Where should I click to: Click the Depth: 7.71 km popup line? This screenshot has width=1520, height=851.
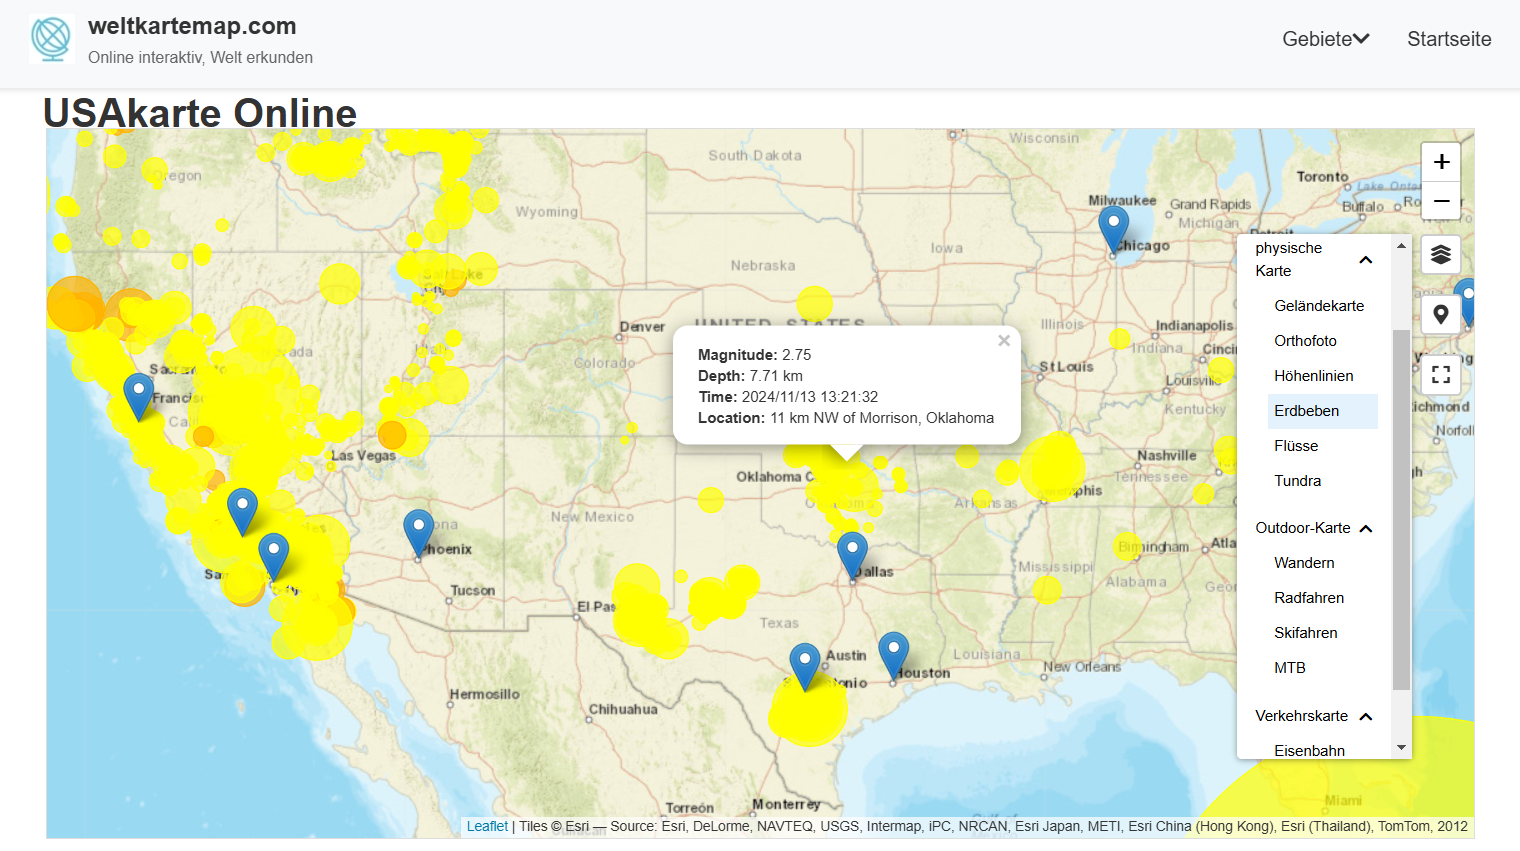coord(750,376)
